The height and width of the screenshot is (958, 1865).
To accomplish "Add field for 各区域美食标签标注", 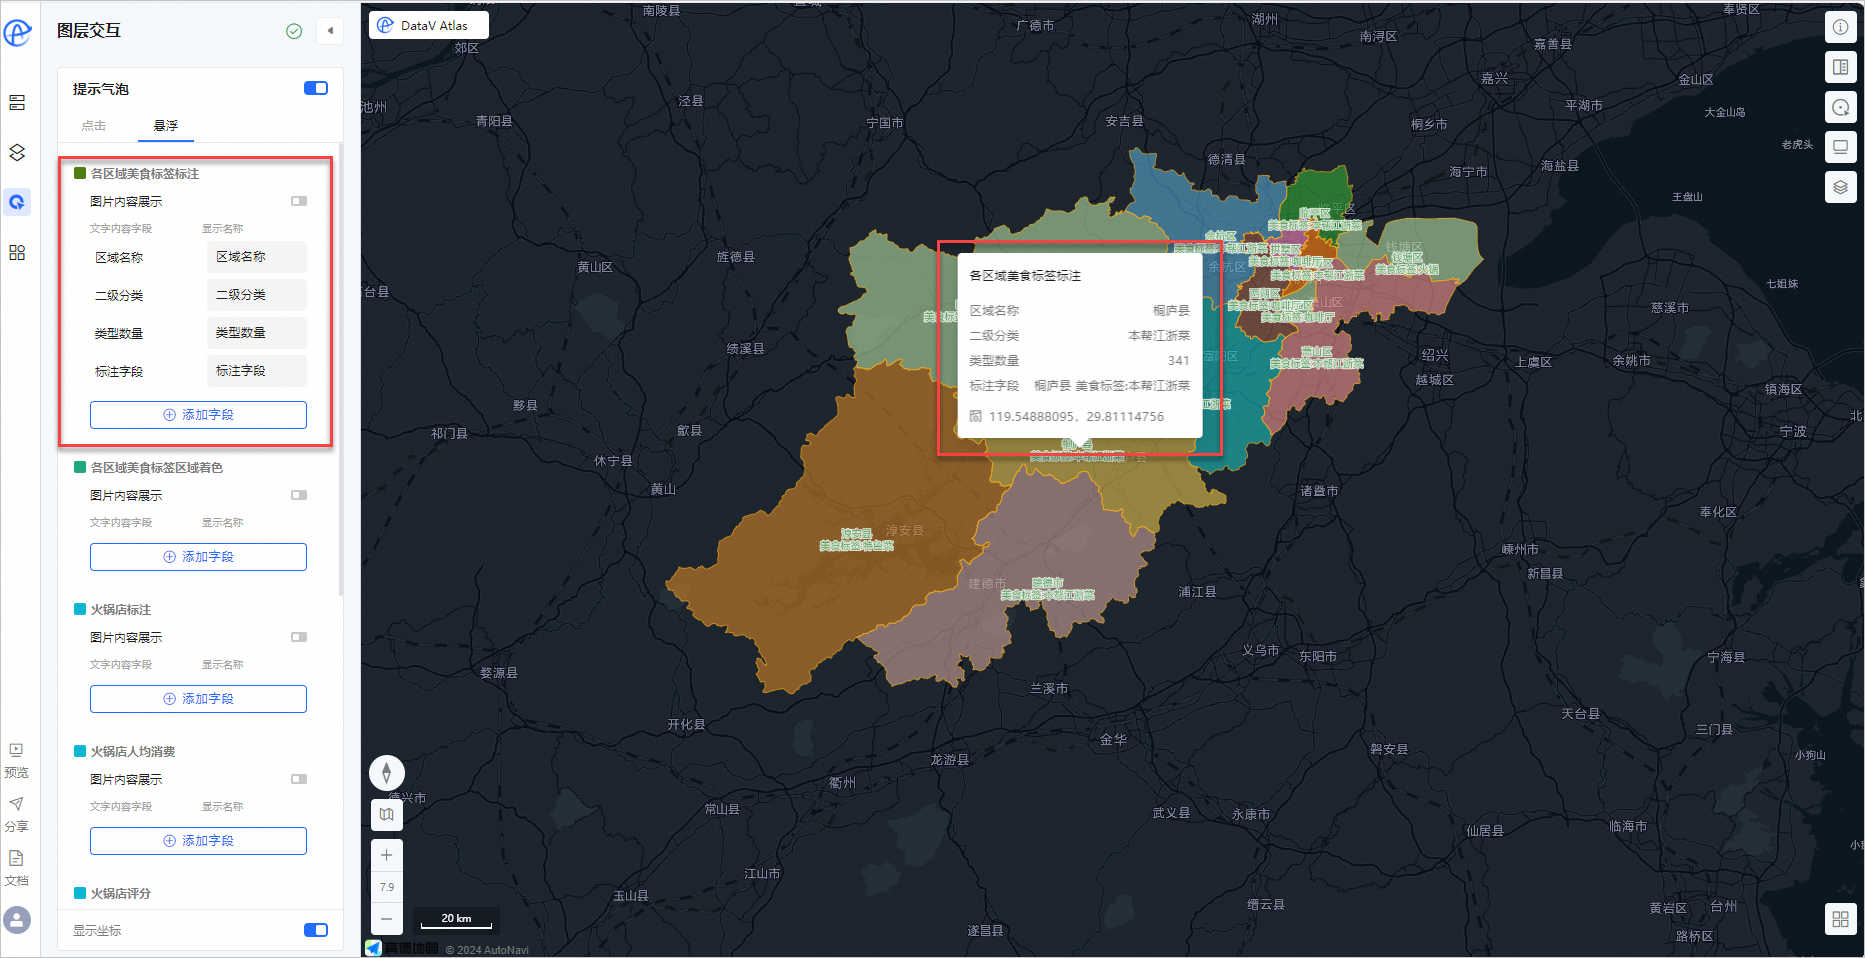I will (198, 415).
